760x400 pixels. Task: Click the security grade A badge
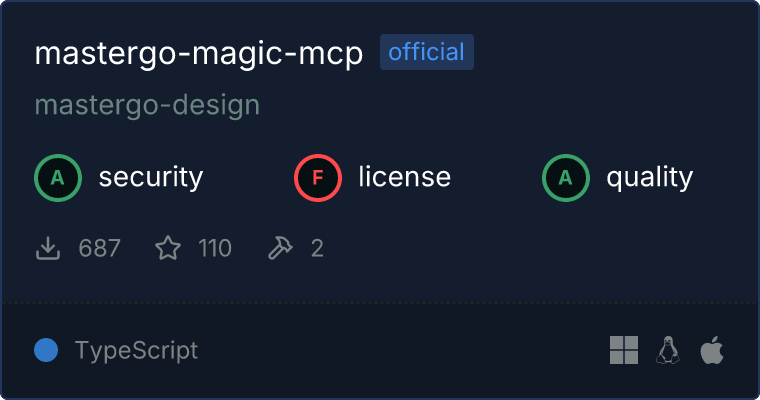point(58,178)
